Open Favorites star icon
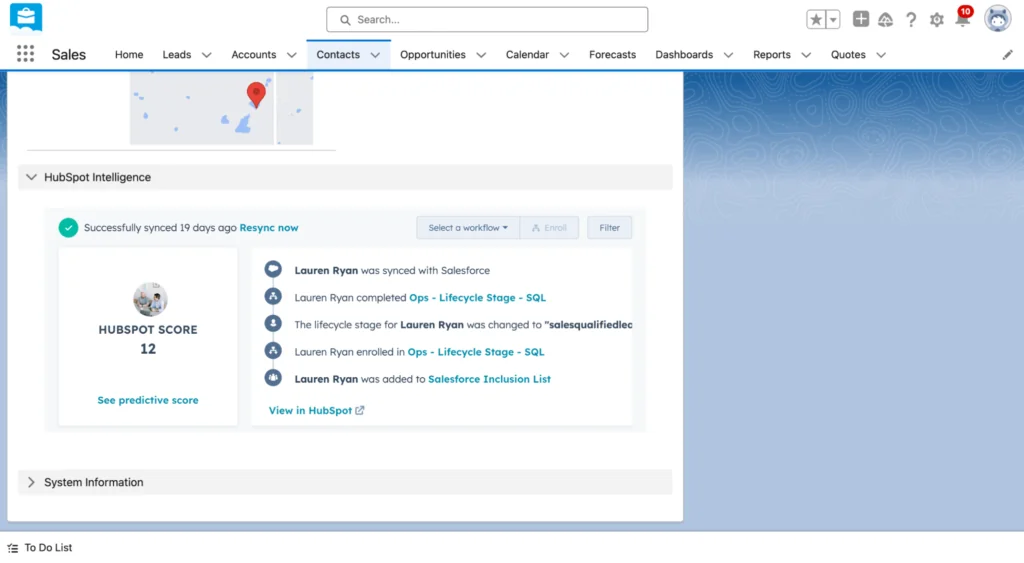Screen dimensions: 1024x563 coord(816,20)
